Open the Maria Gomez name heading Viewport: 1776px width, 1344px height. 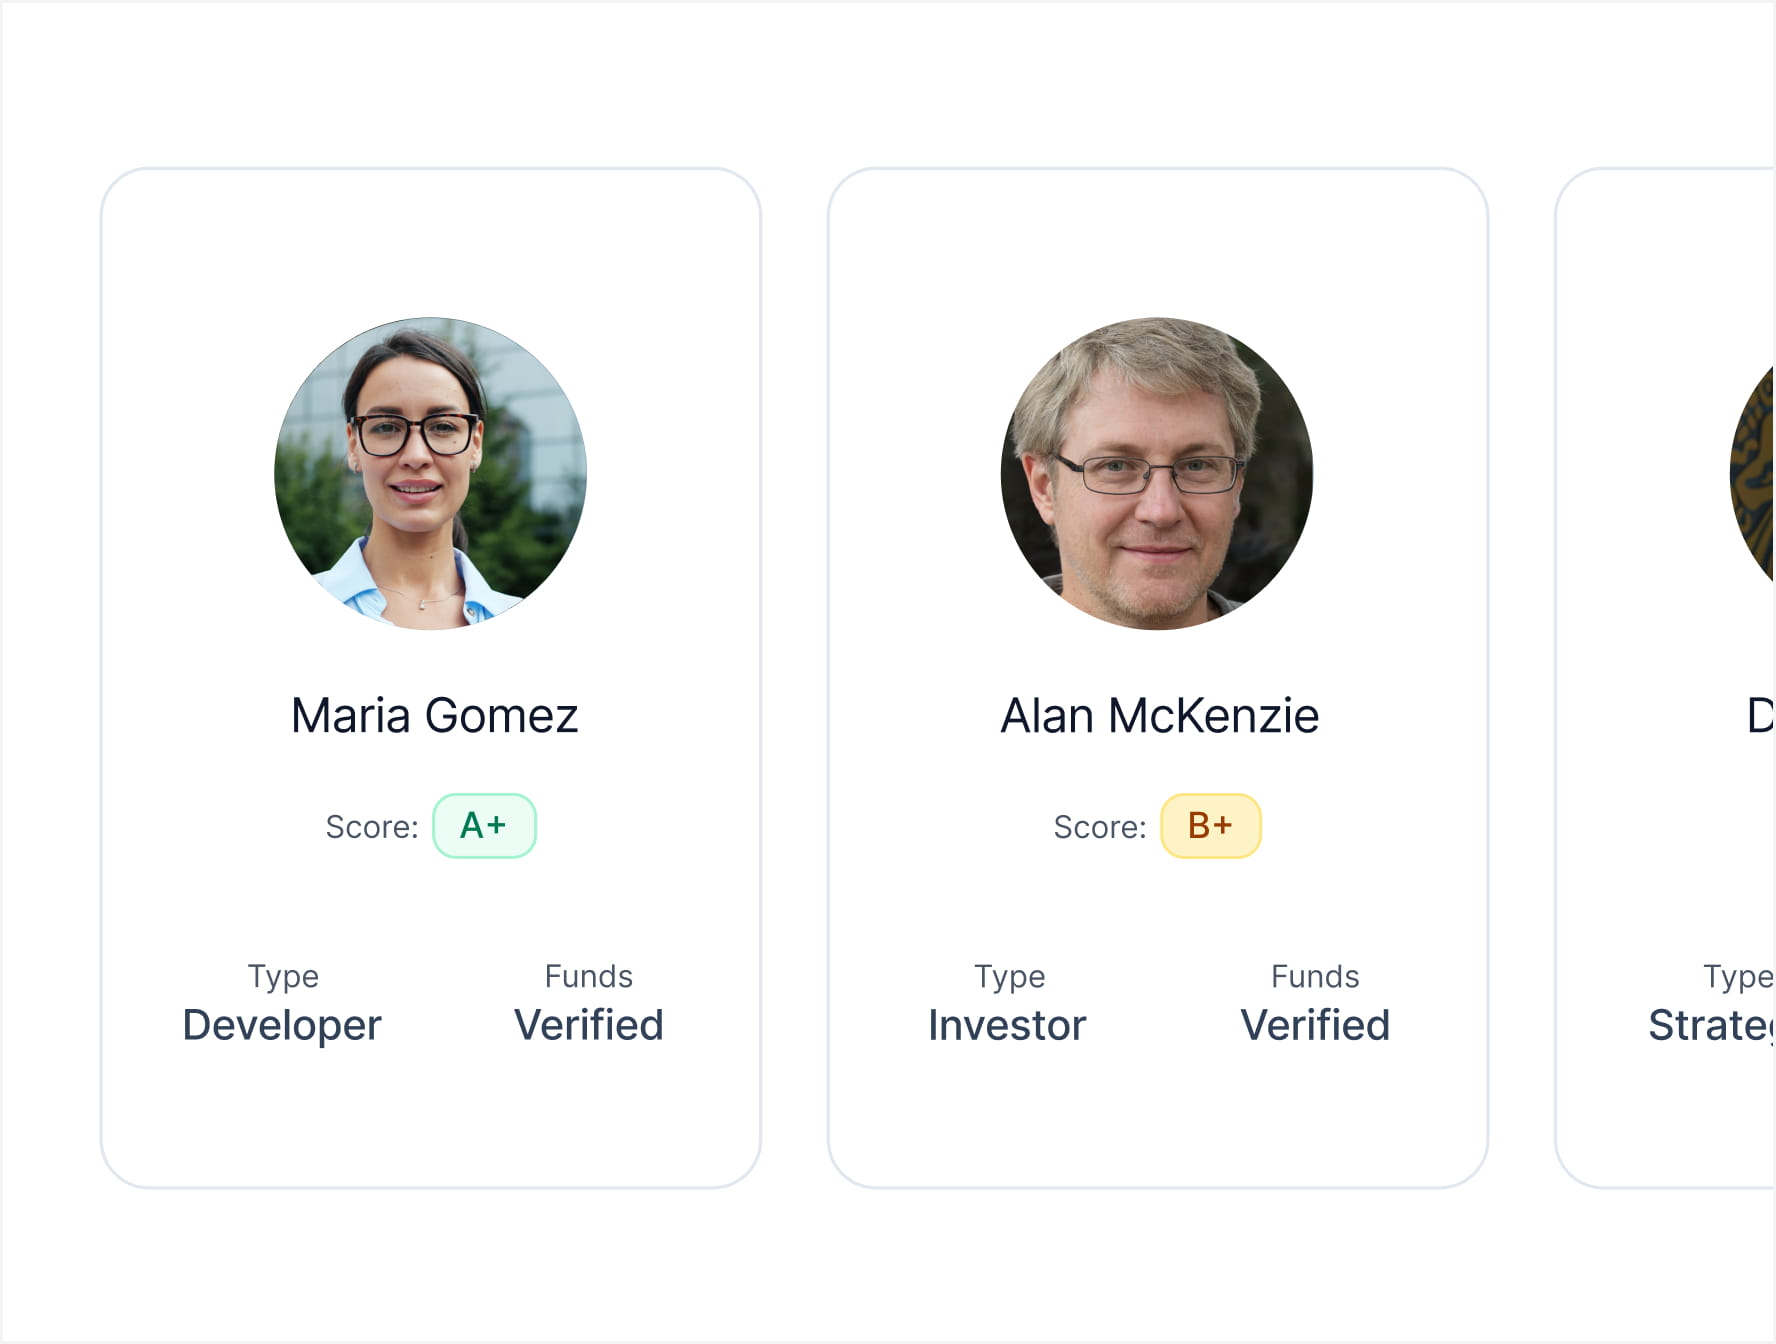point(434,716)
